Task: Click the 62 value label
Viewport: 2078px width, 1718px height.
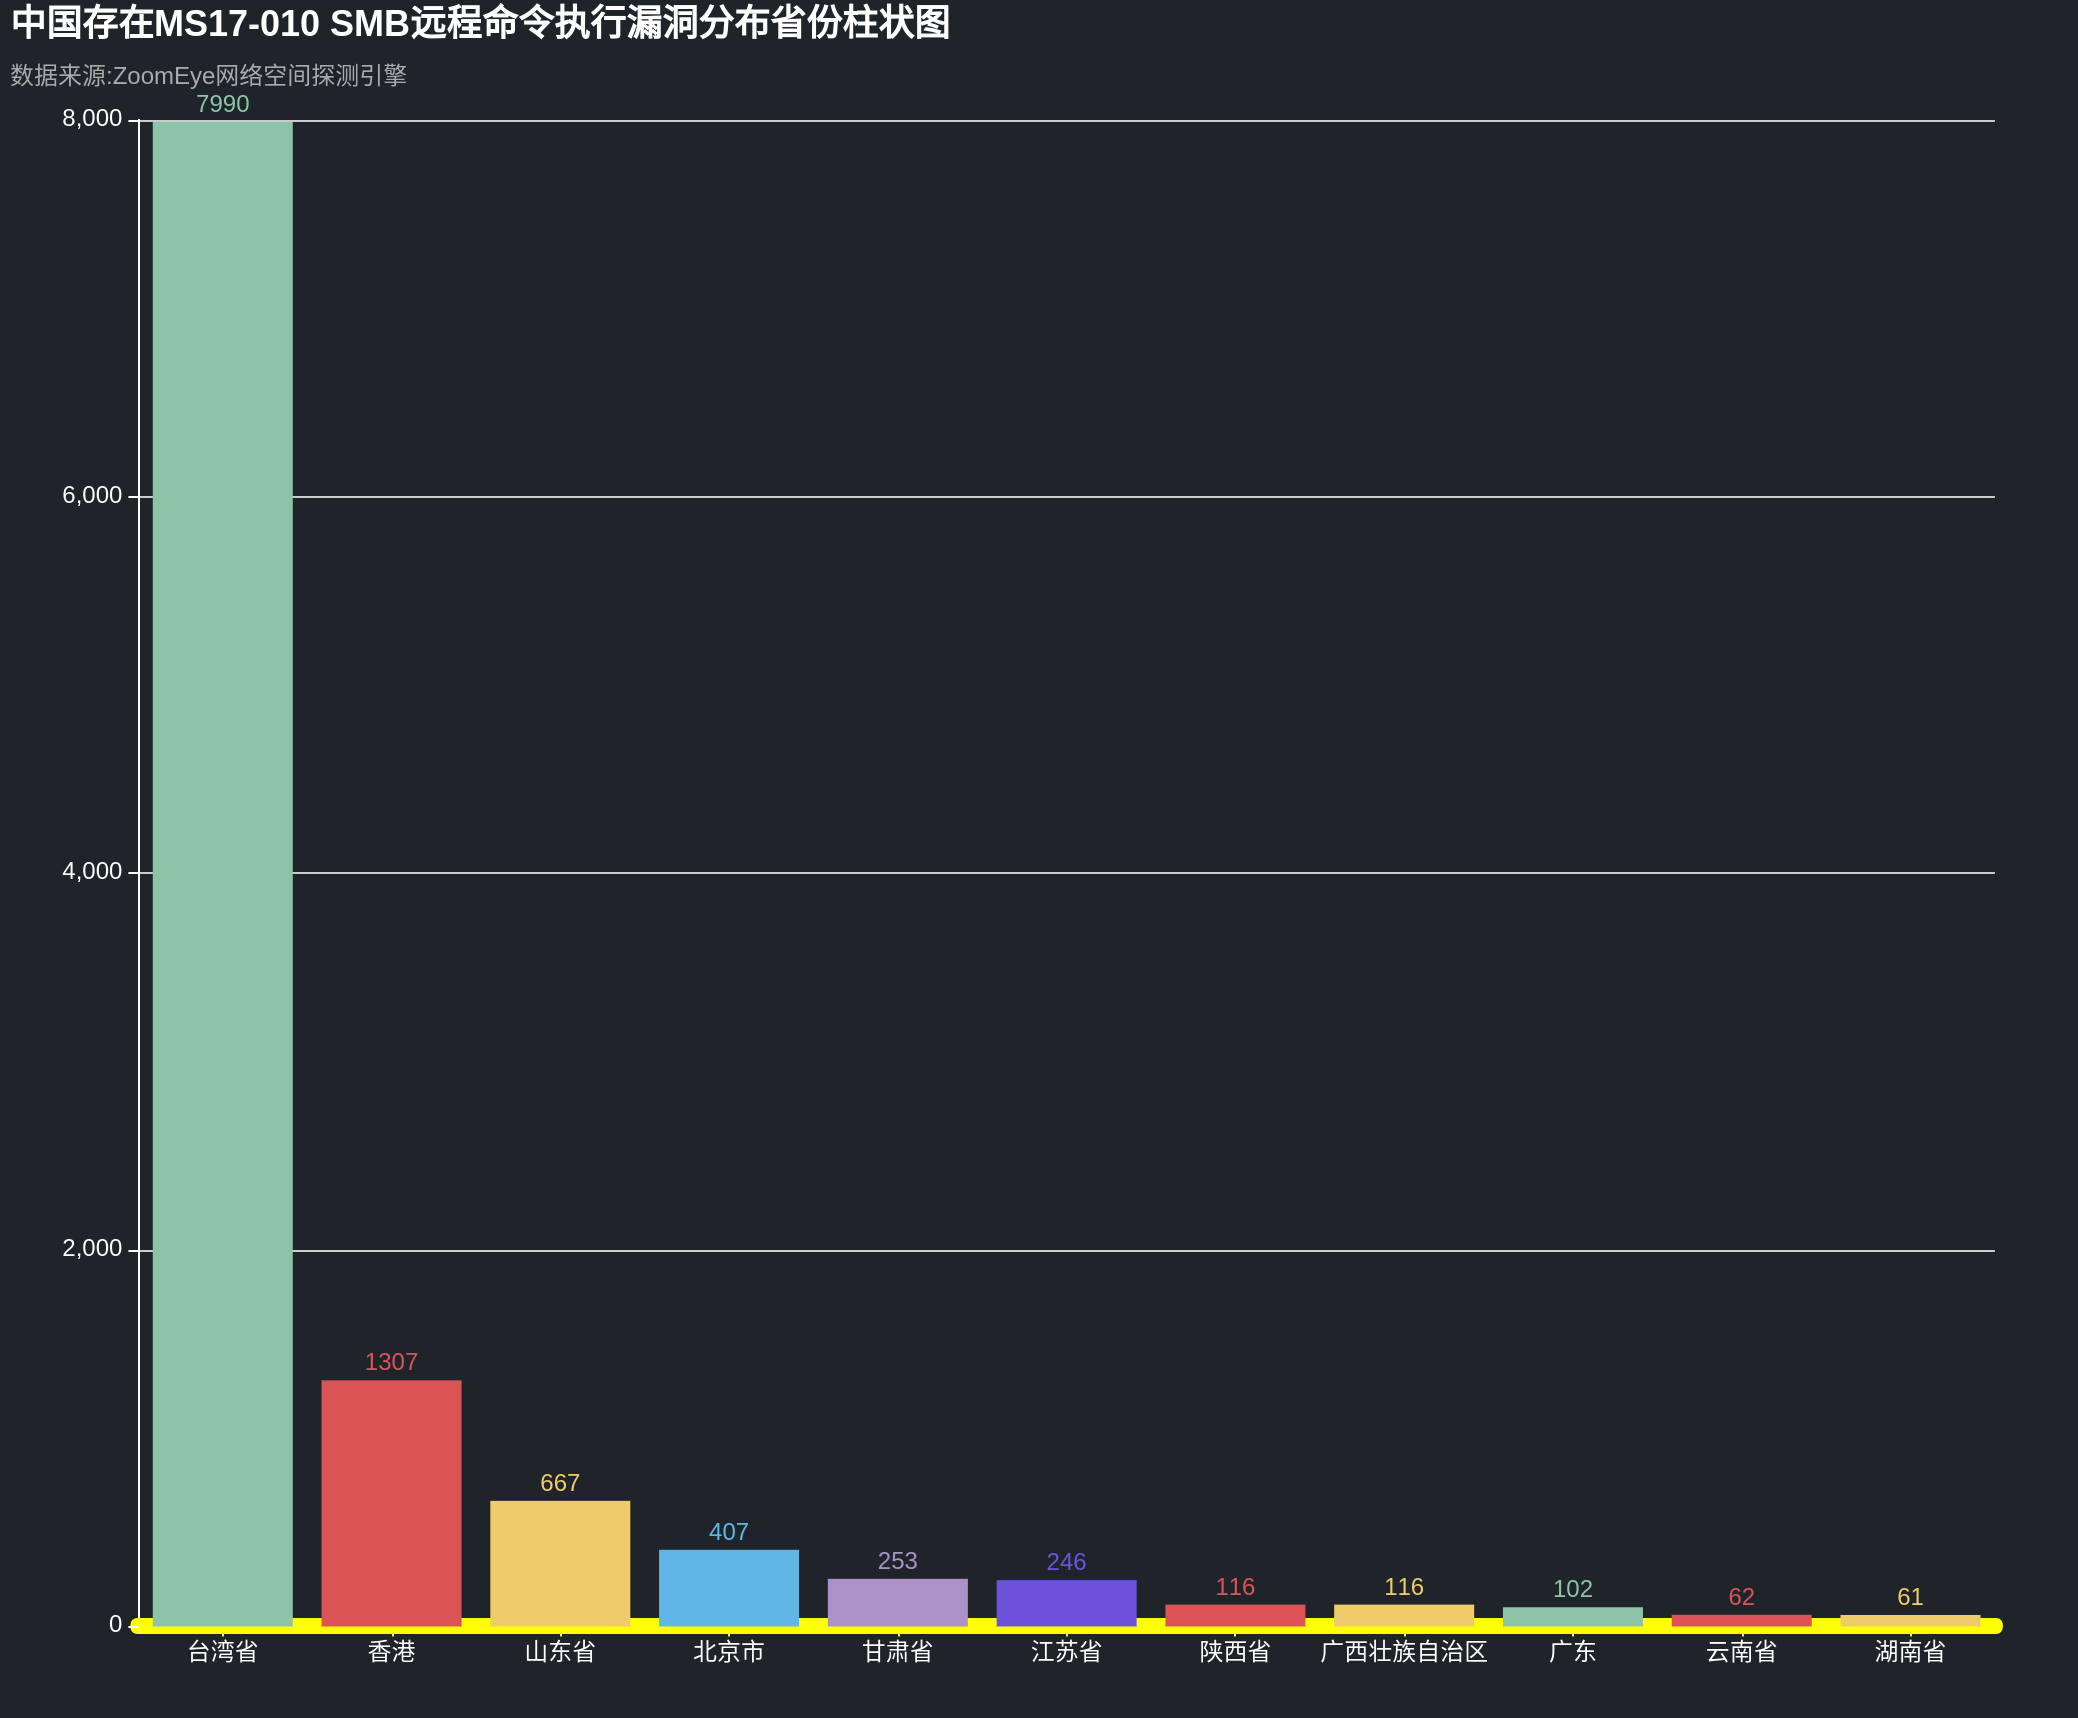Action: pyautogui.click(x=1741, y=1597)
